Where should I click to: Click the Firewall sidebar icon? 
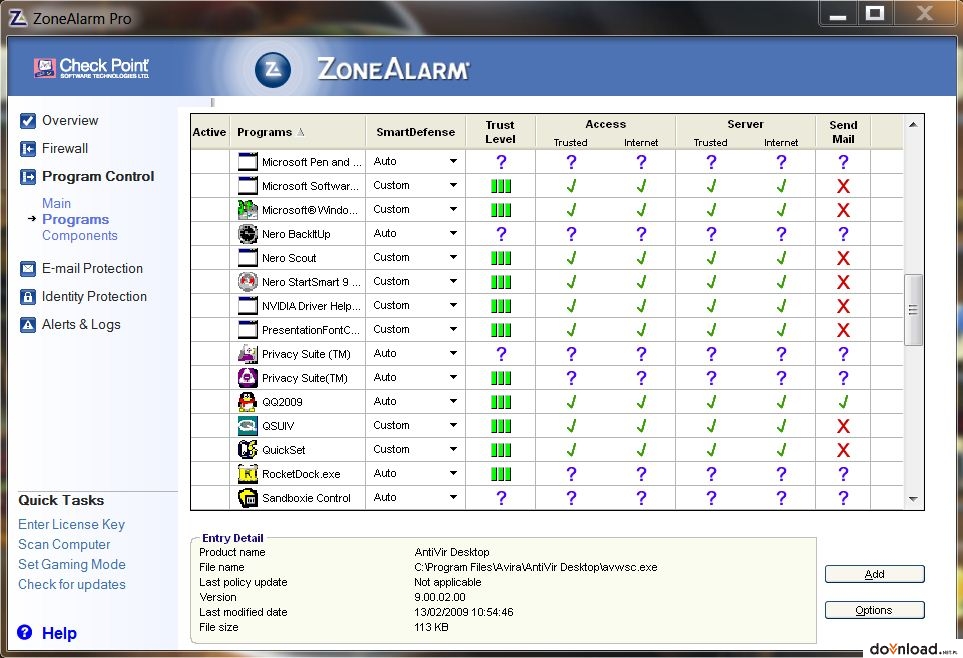click(x=28, y=149)
